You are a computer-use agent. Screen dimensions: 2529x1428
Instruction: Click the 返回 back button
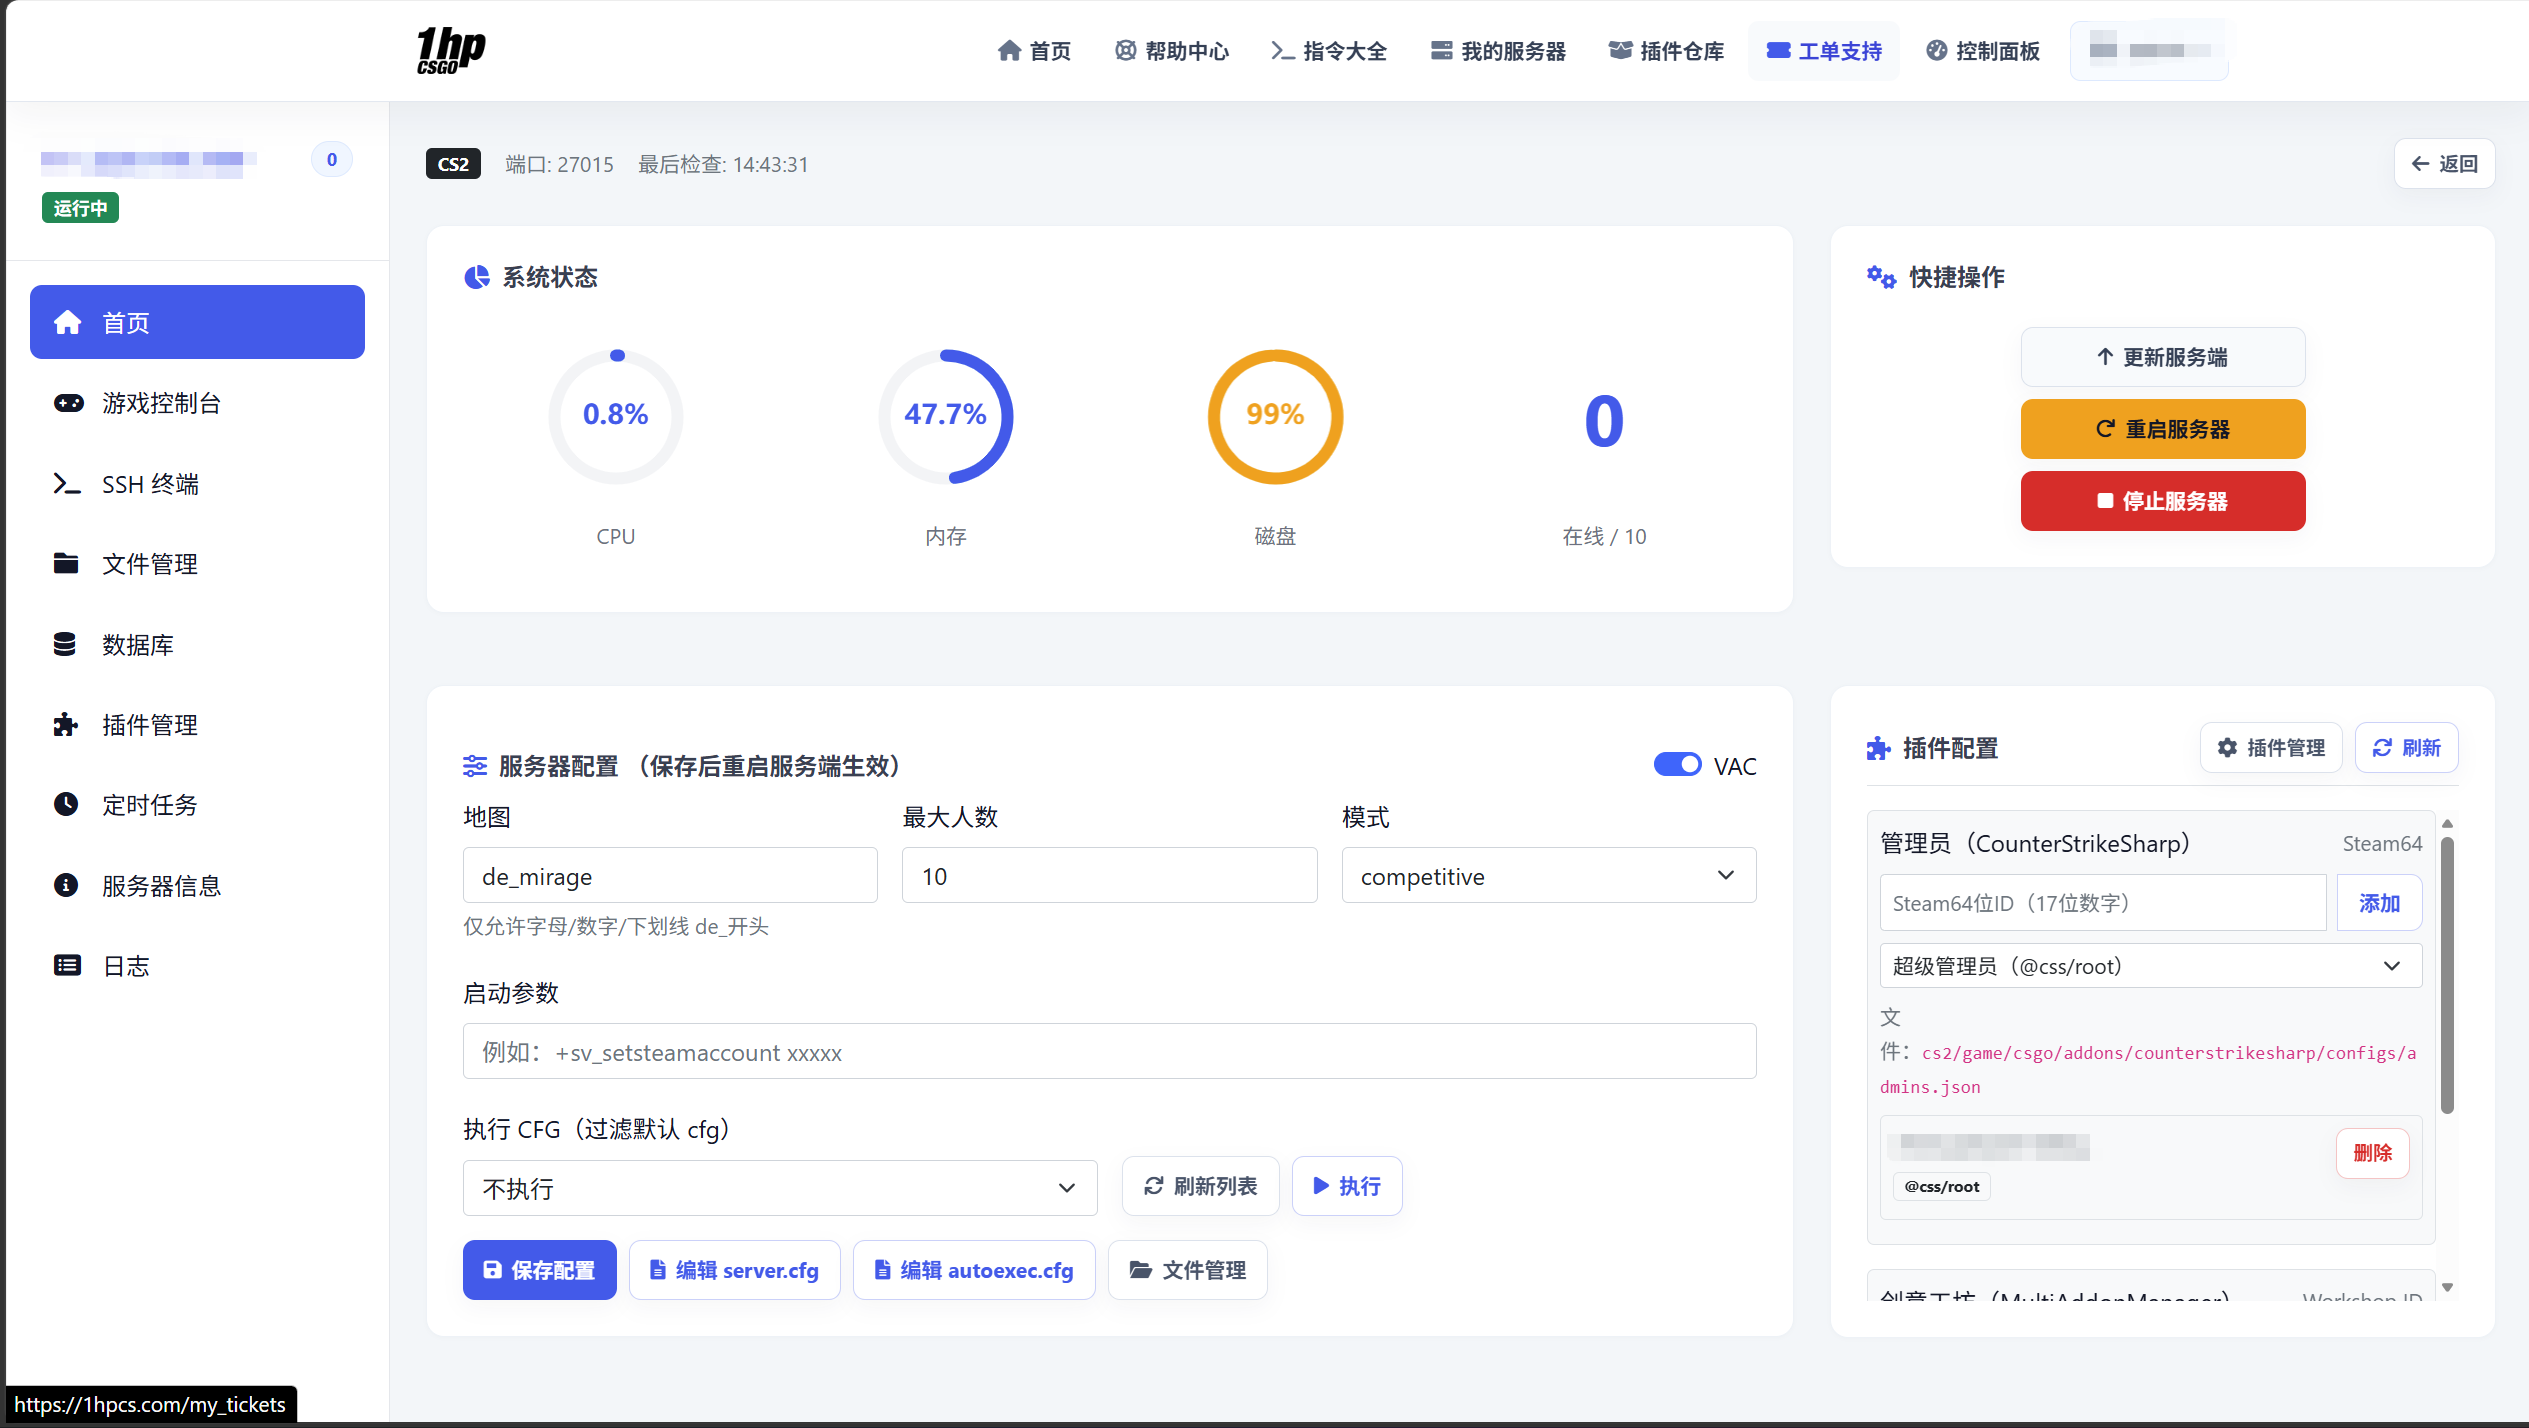coord(2444,164)
